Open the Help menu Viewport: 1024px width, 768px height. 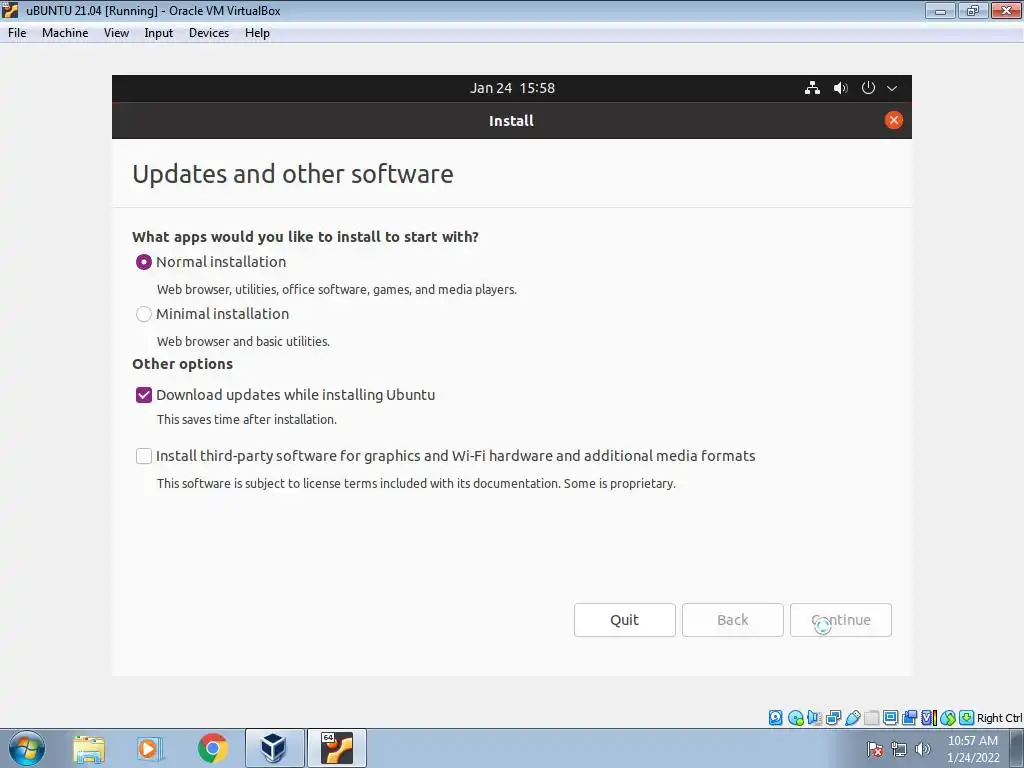257,33
